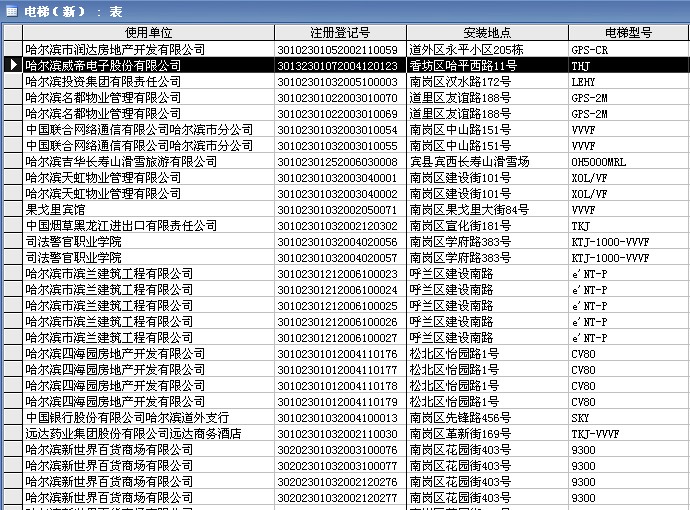Select the 安装地点 column header
690x510 pixels.
487,33
